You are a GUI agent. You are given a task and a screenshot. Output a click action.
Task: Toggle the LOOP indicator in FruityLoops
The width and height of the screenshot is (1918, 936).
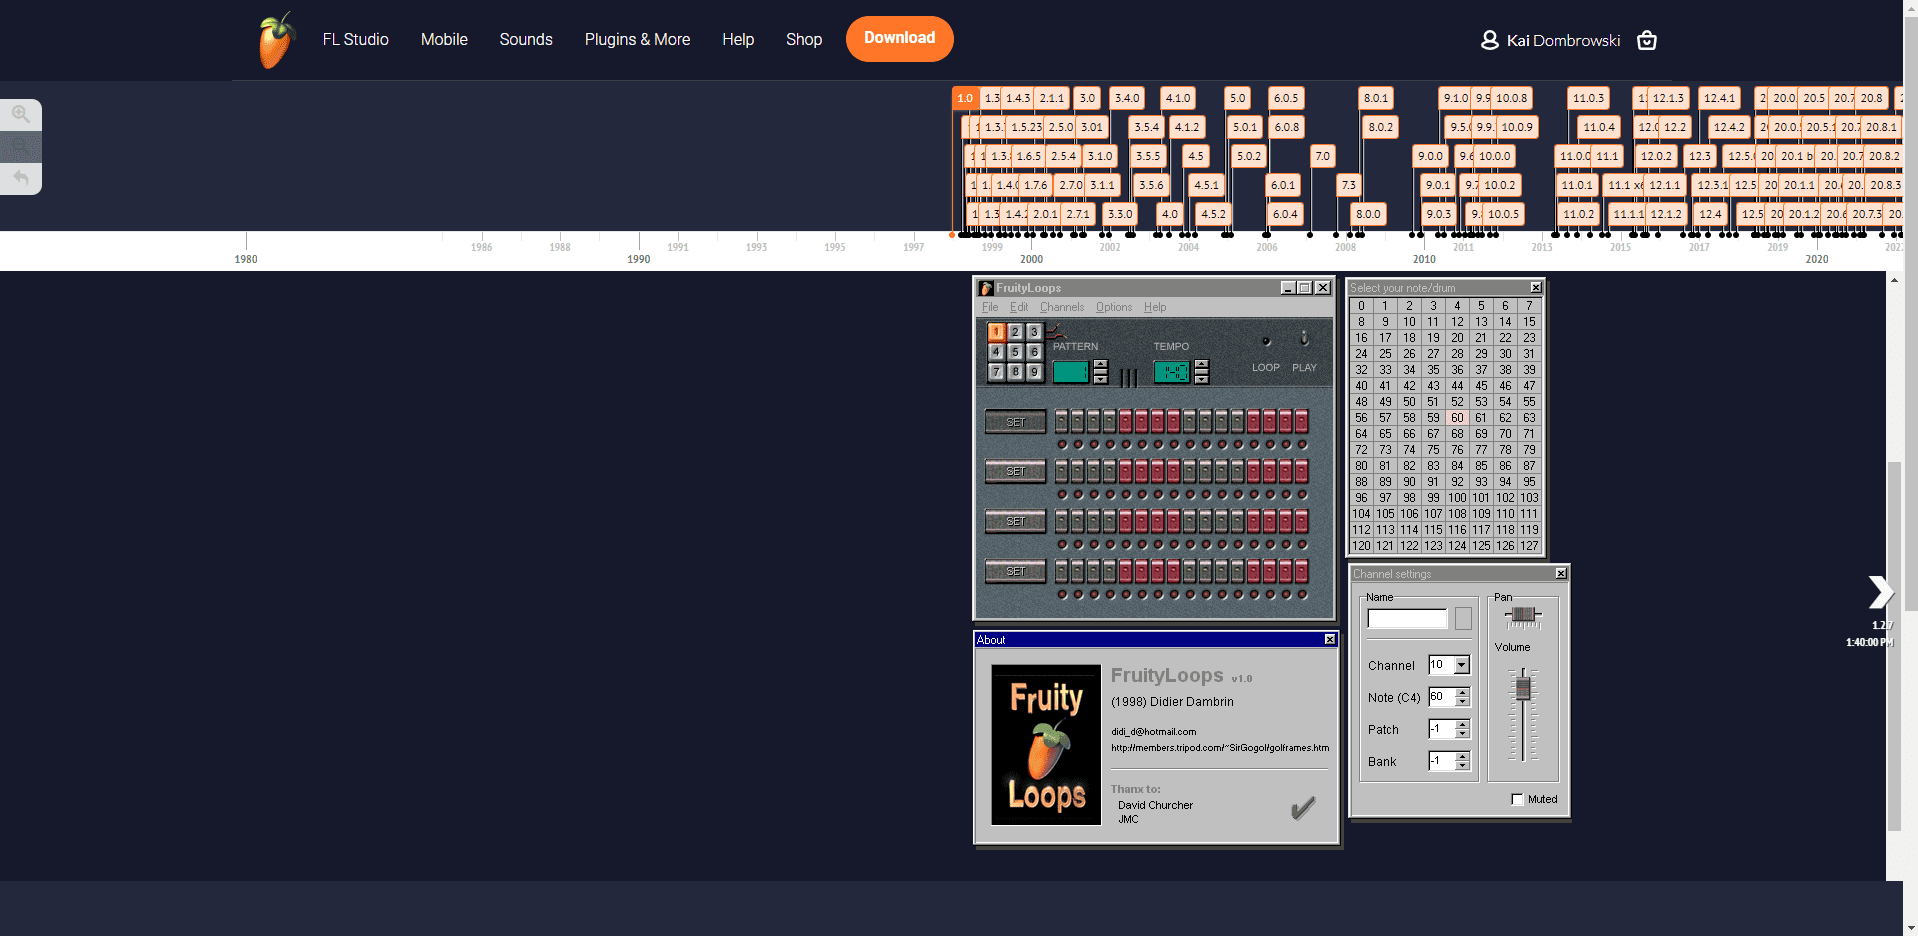coord(1266,342)
